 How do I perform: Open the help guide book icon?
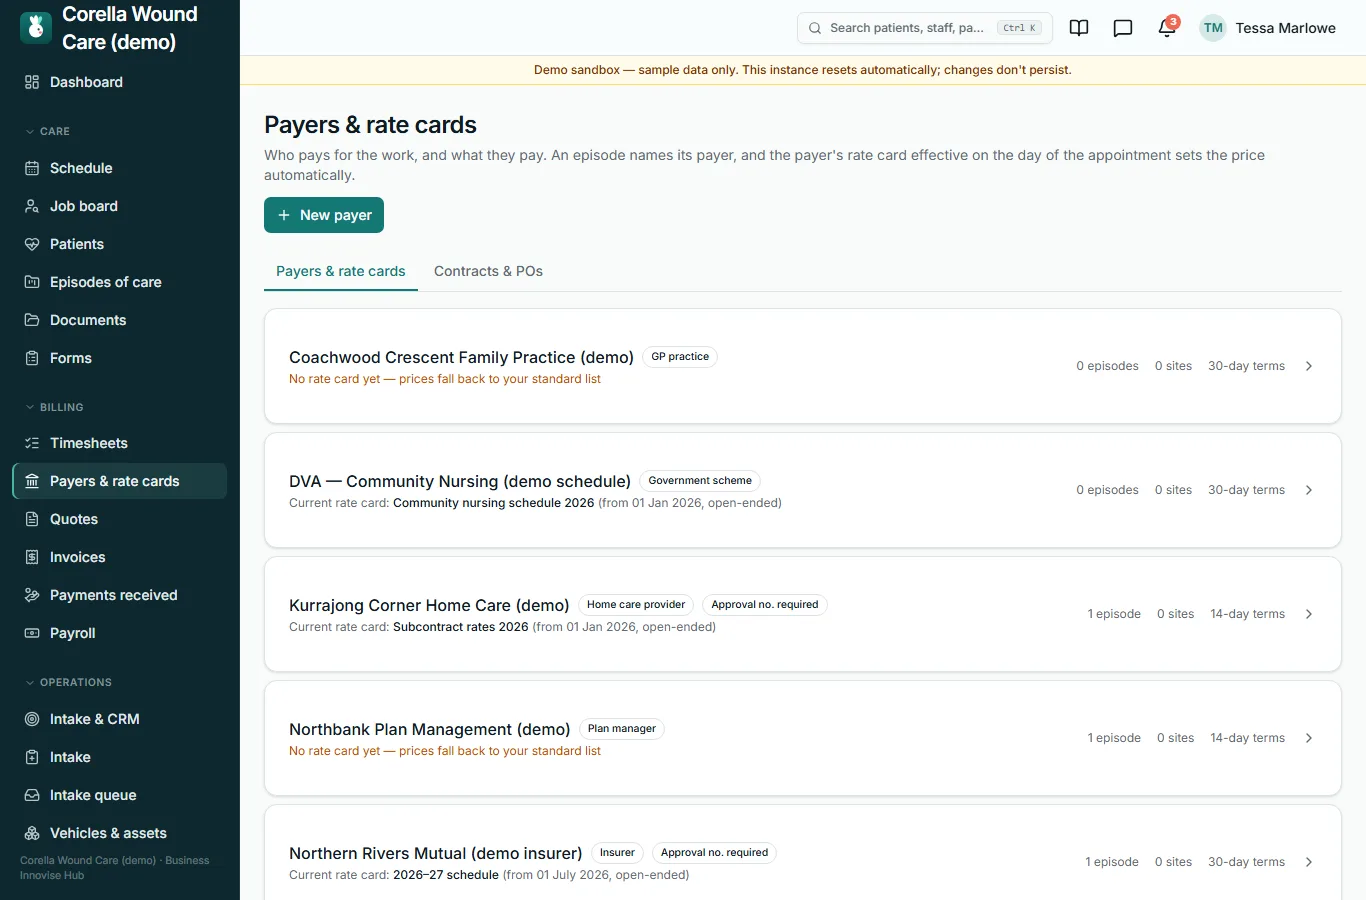point(1079,28)
